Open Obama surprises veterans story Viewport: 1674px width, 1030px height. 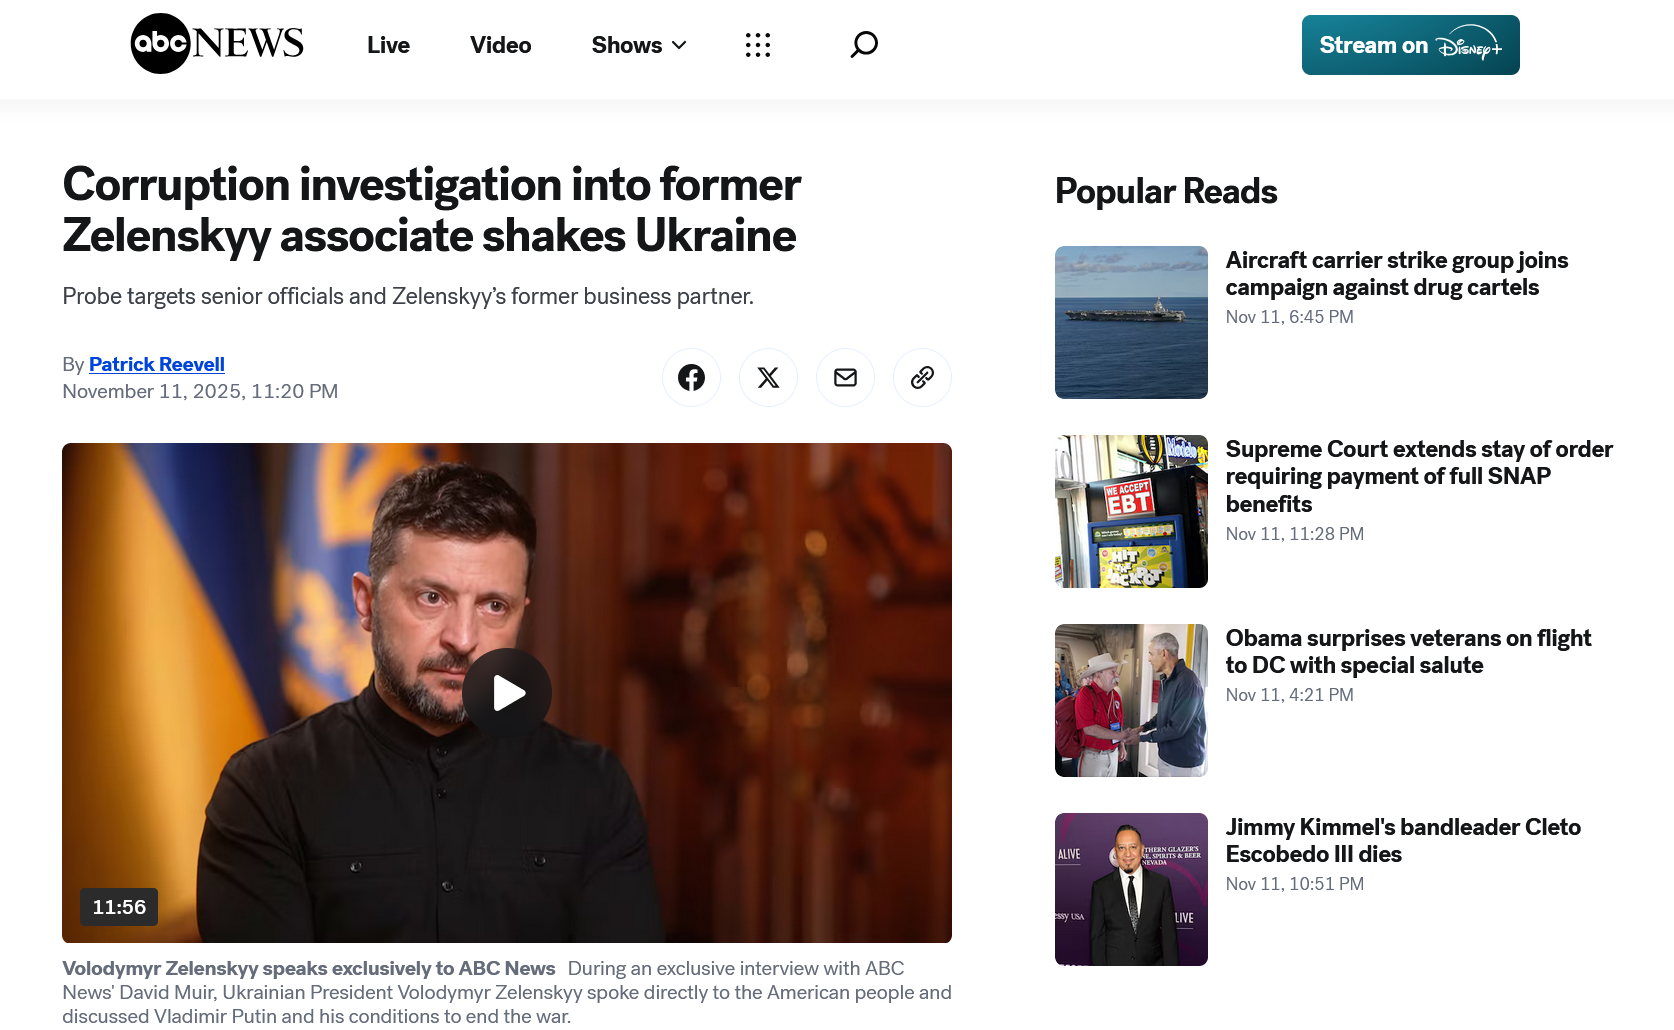click(1408, 652)
